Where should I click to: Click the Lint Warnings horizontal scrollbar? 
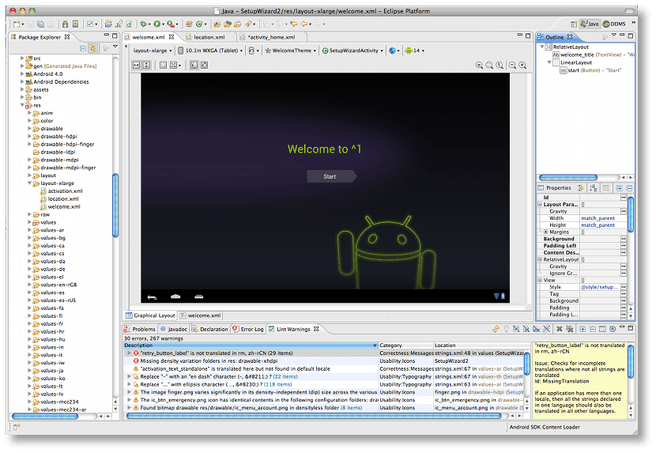[314, 416]
